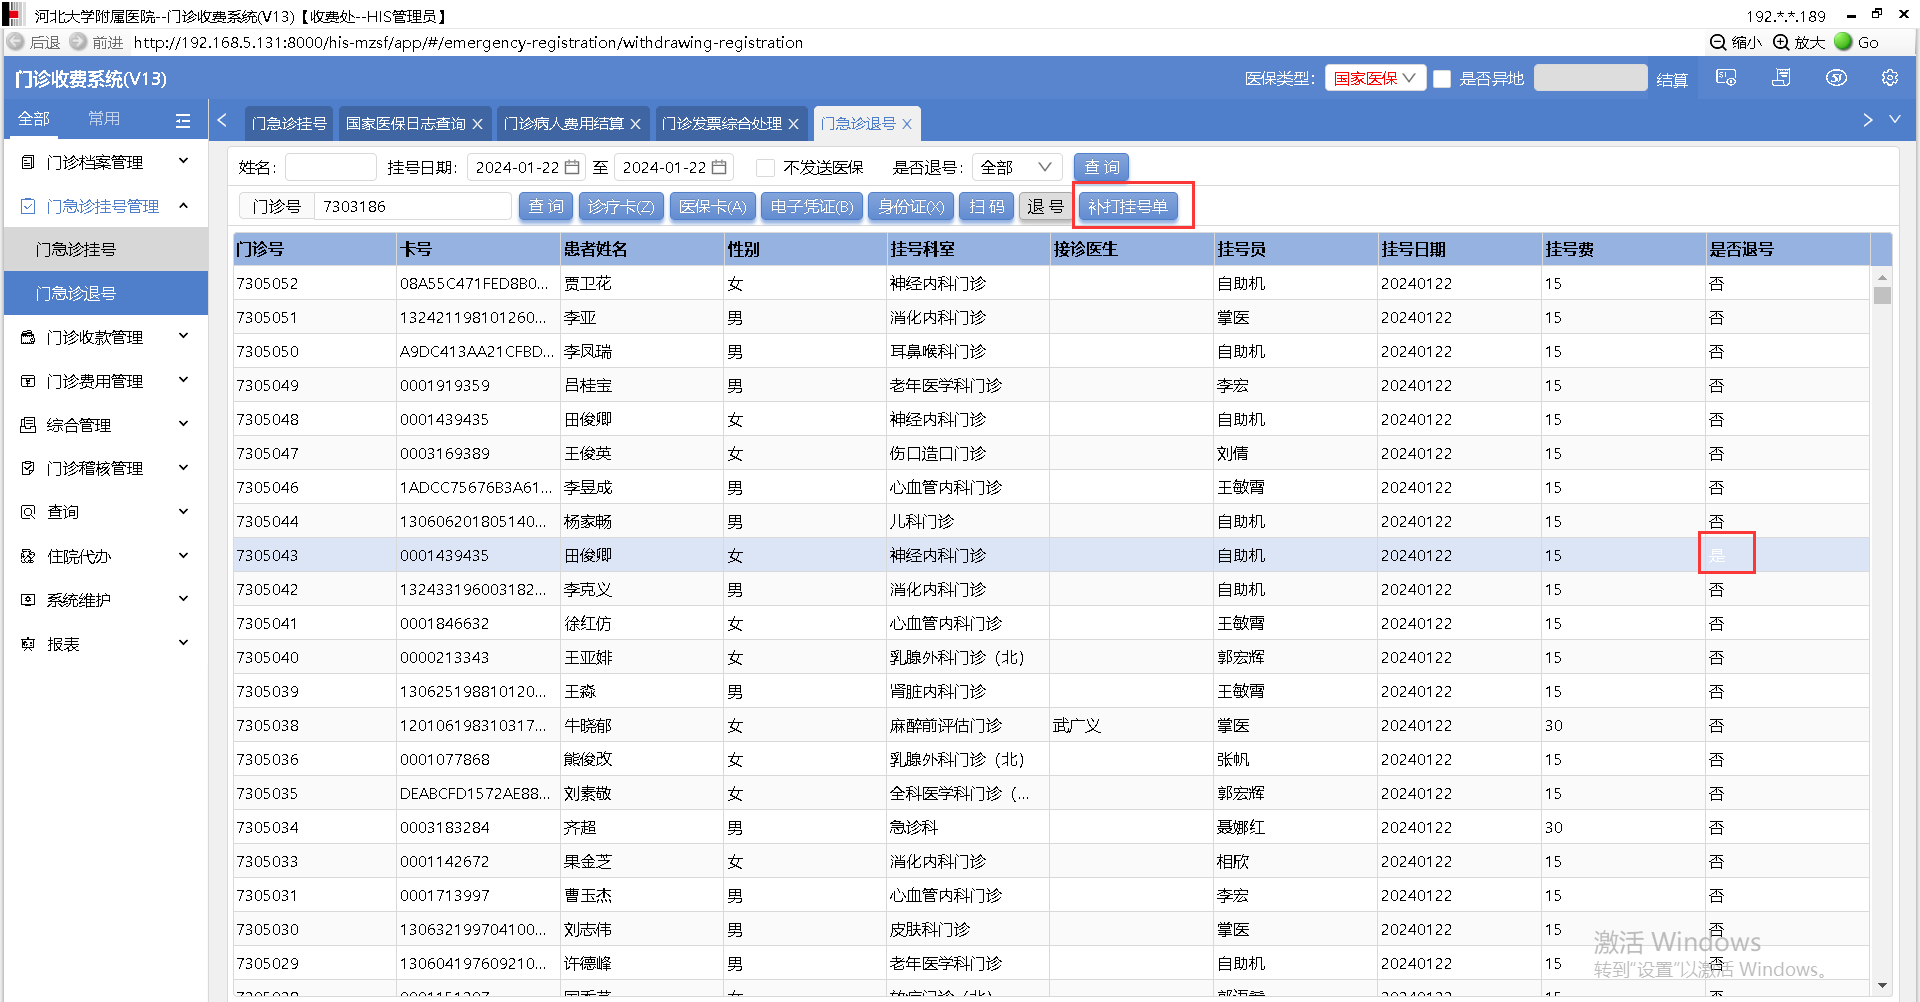Click the 报表 sidebar icon

coord(28,644)
